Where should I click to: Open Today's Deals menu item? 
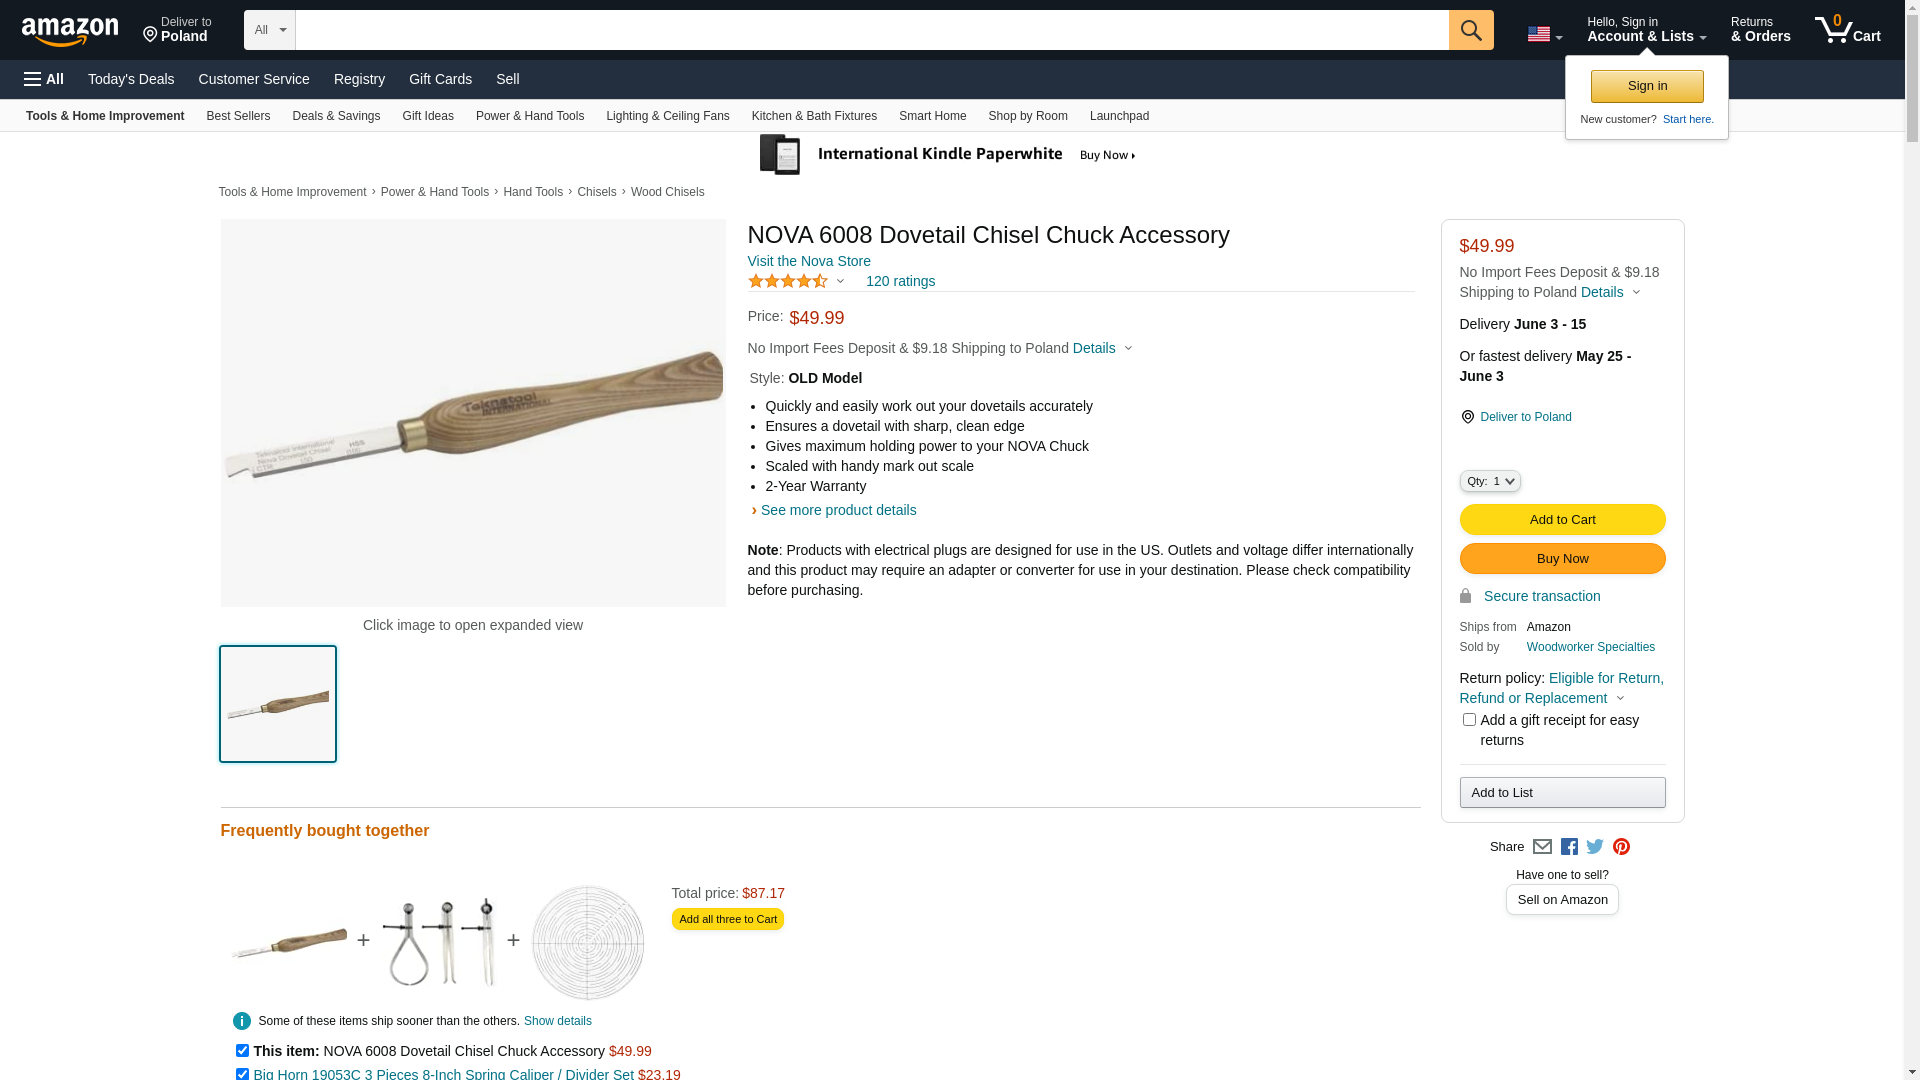(x=131, y=79)
